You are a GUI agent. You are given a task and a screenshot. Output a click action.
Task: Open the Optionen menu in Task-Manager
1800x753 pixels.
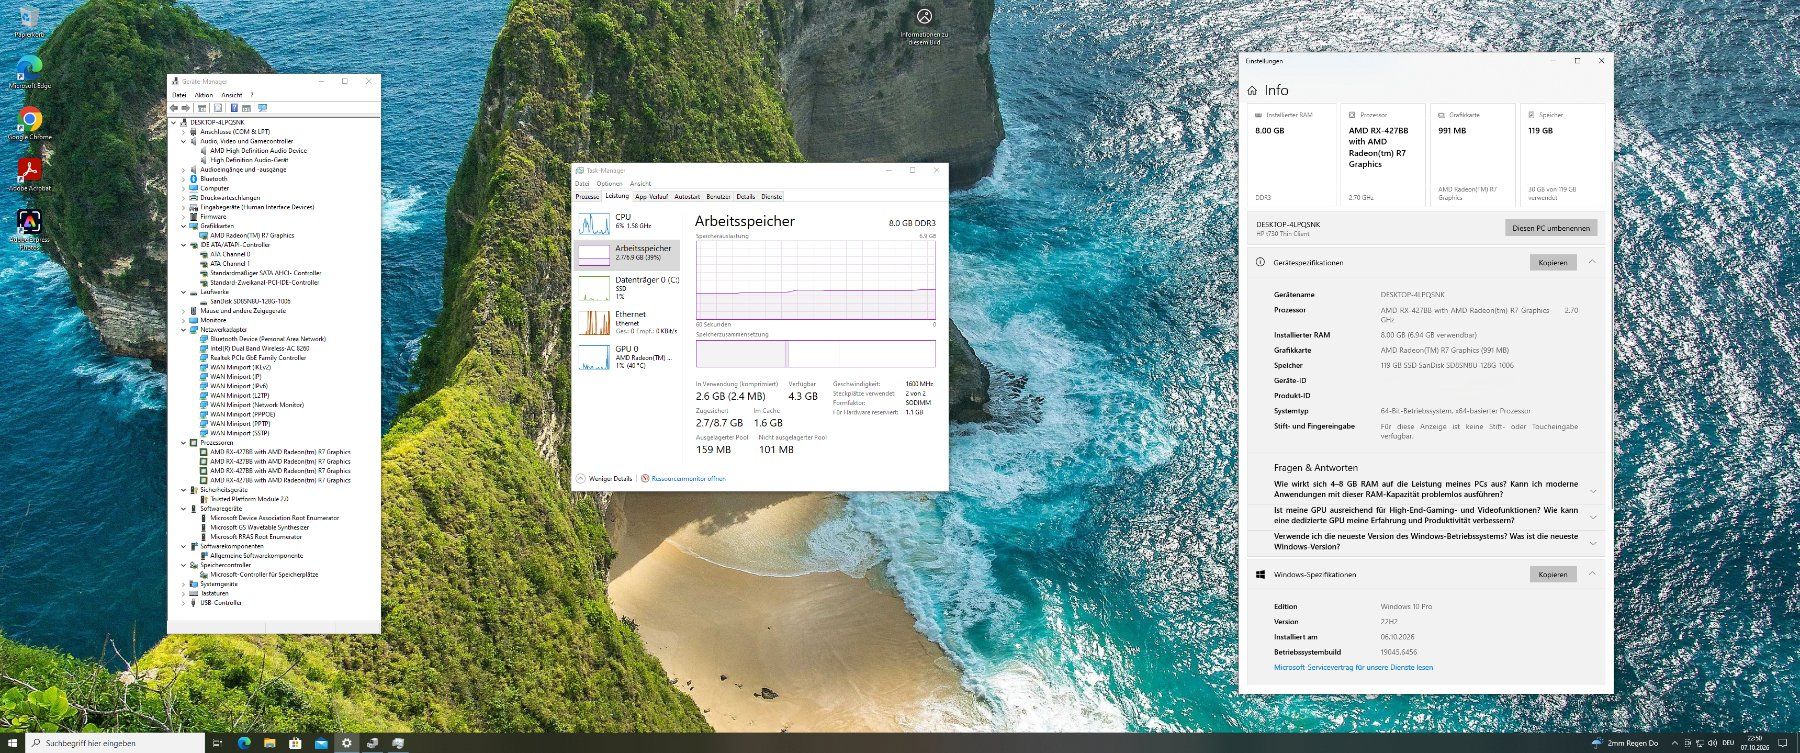coord(610,184)
